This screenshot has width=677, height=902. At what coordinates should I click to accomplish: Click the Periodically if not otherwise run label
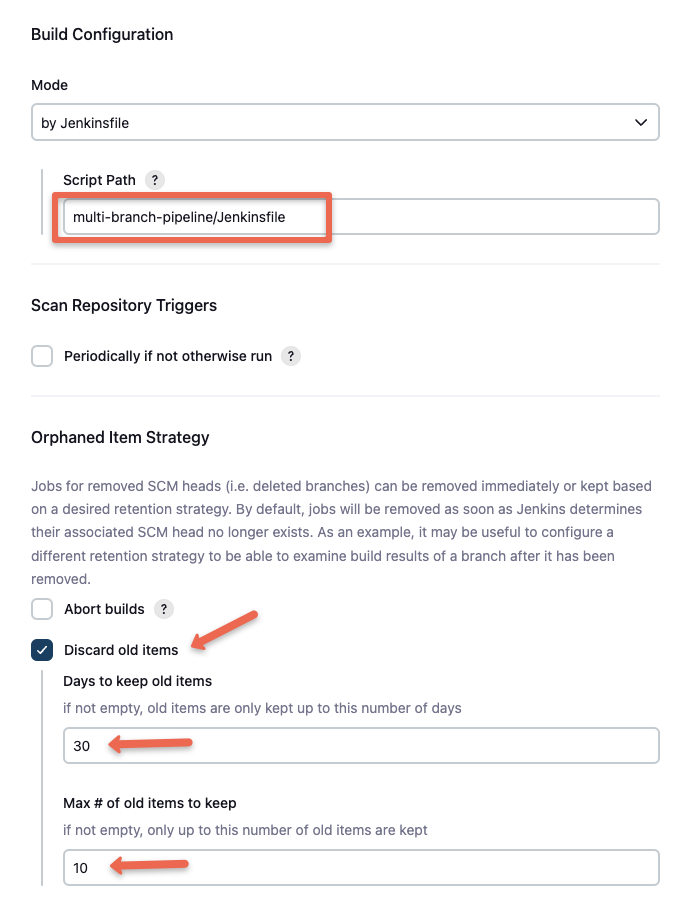168,356
